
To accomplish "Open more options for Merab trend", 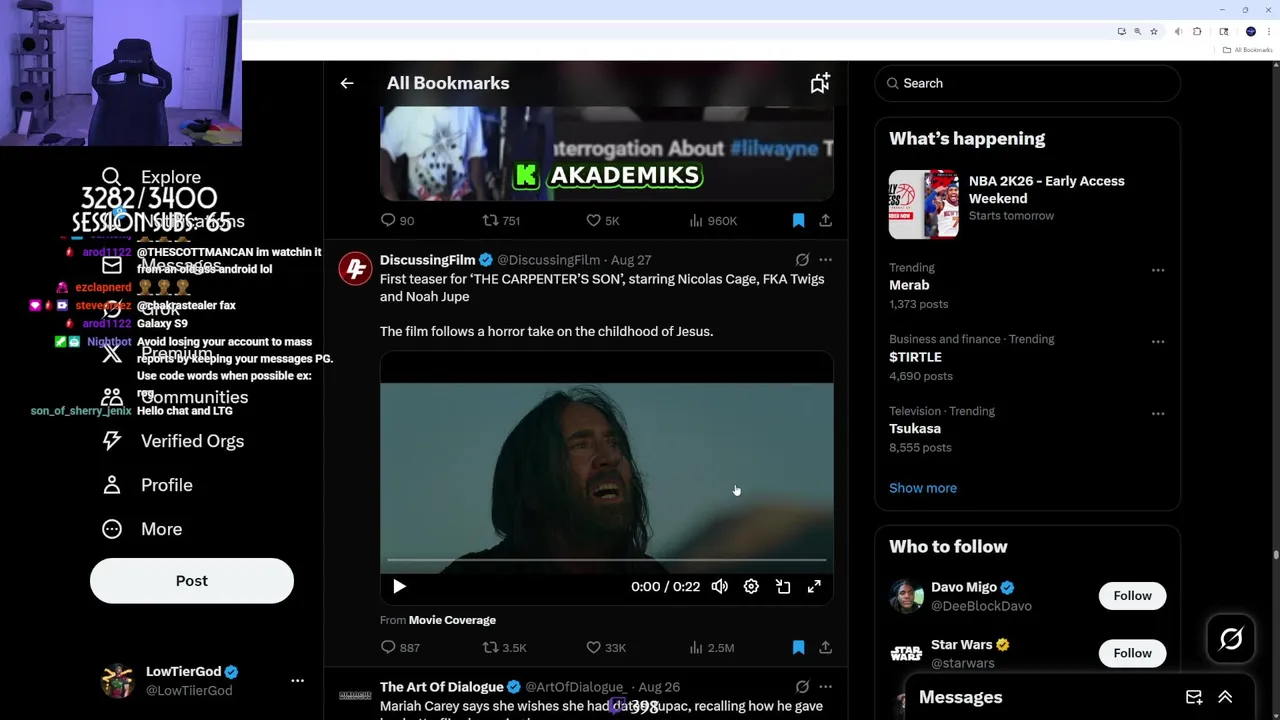I will (1158, 270).
